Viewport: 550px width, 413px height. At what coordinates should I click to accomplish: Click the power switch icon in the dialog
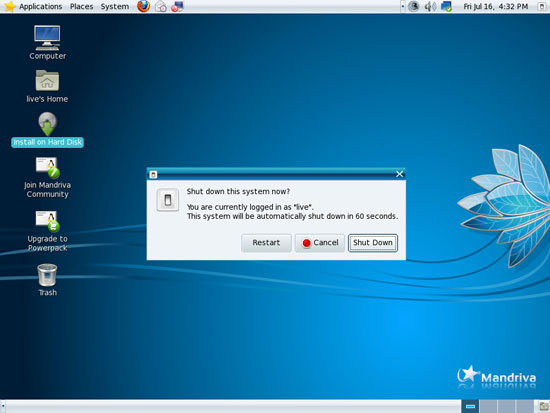point(168,200)
